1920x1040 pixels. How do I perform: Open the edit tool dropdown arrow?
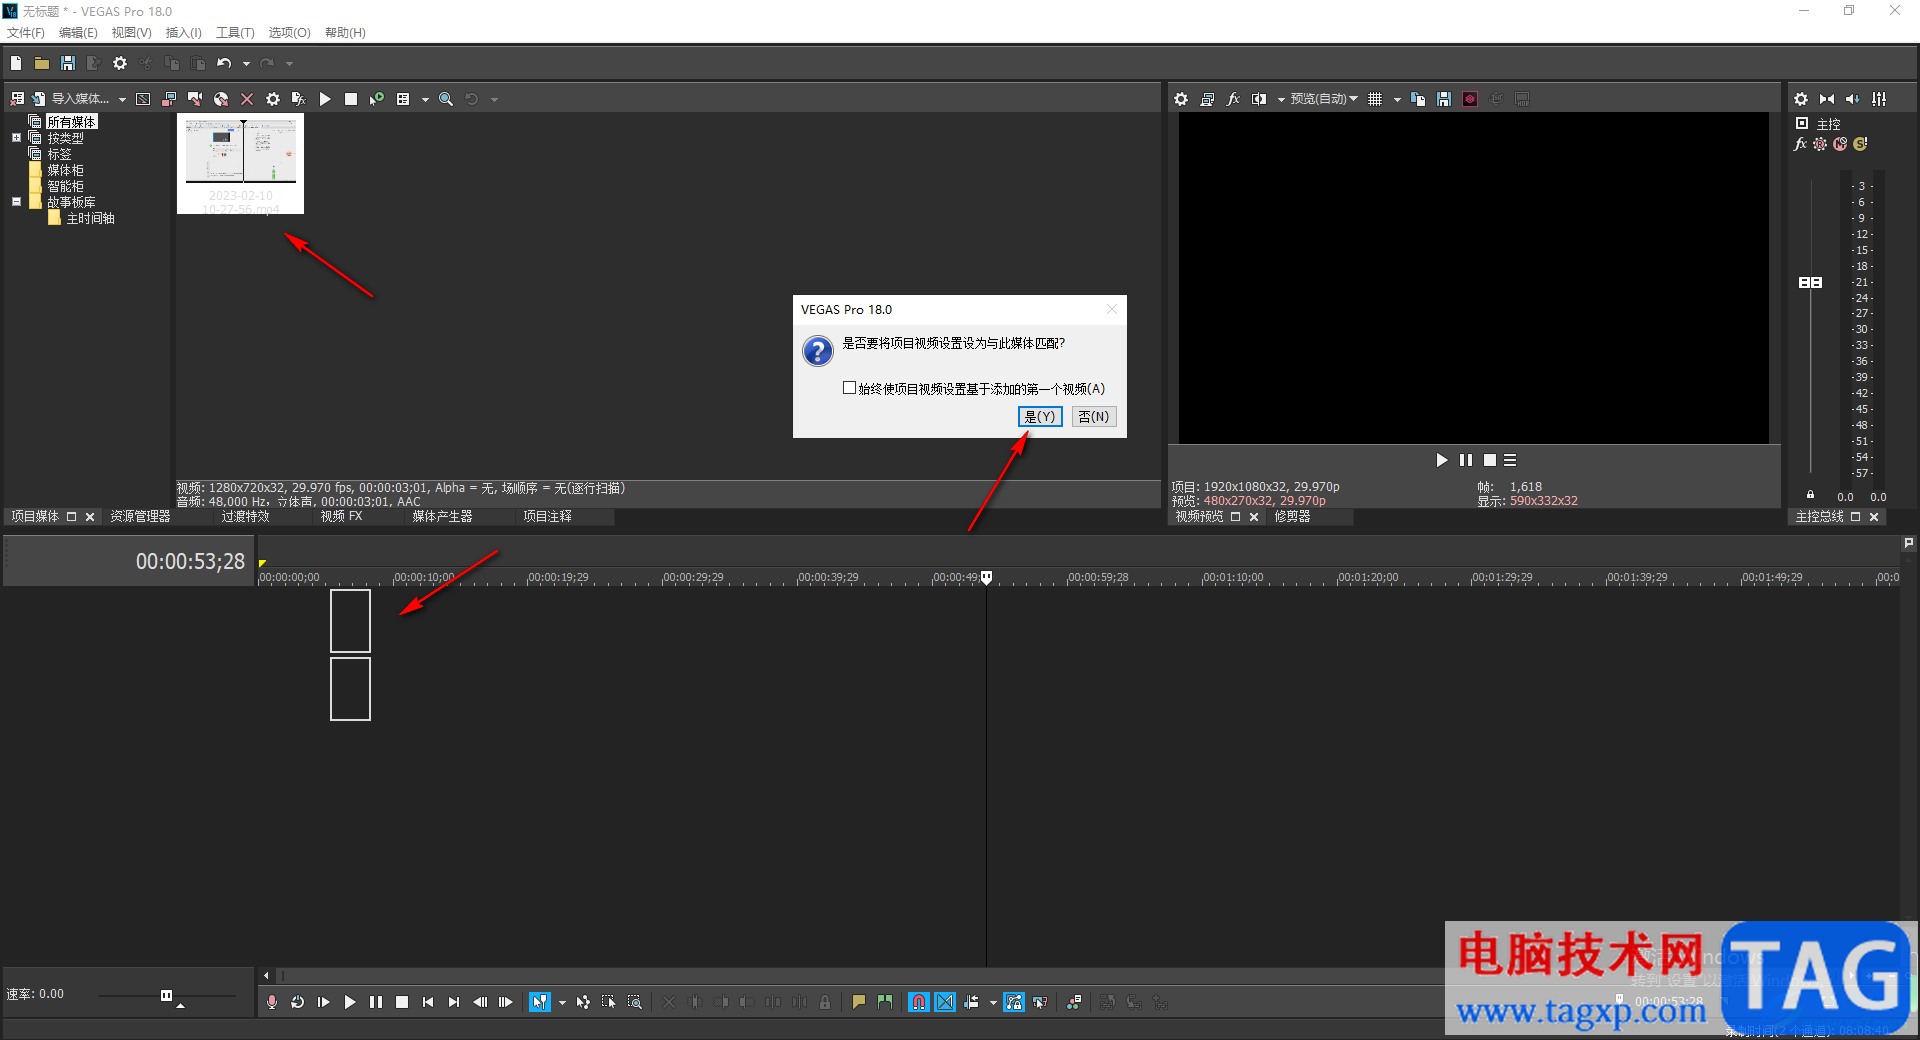562,1003
